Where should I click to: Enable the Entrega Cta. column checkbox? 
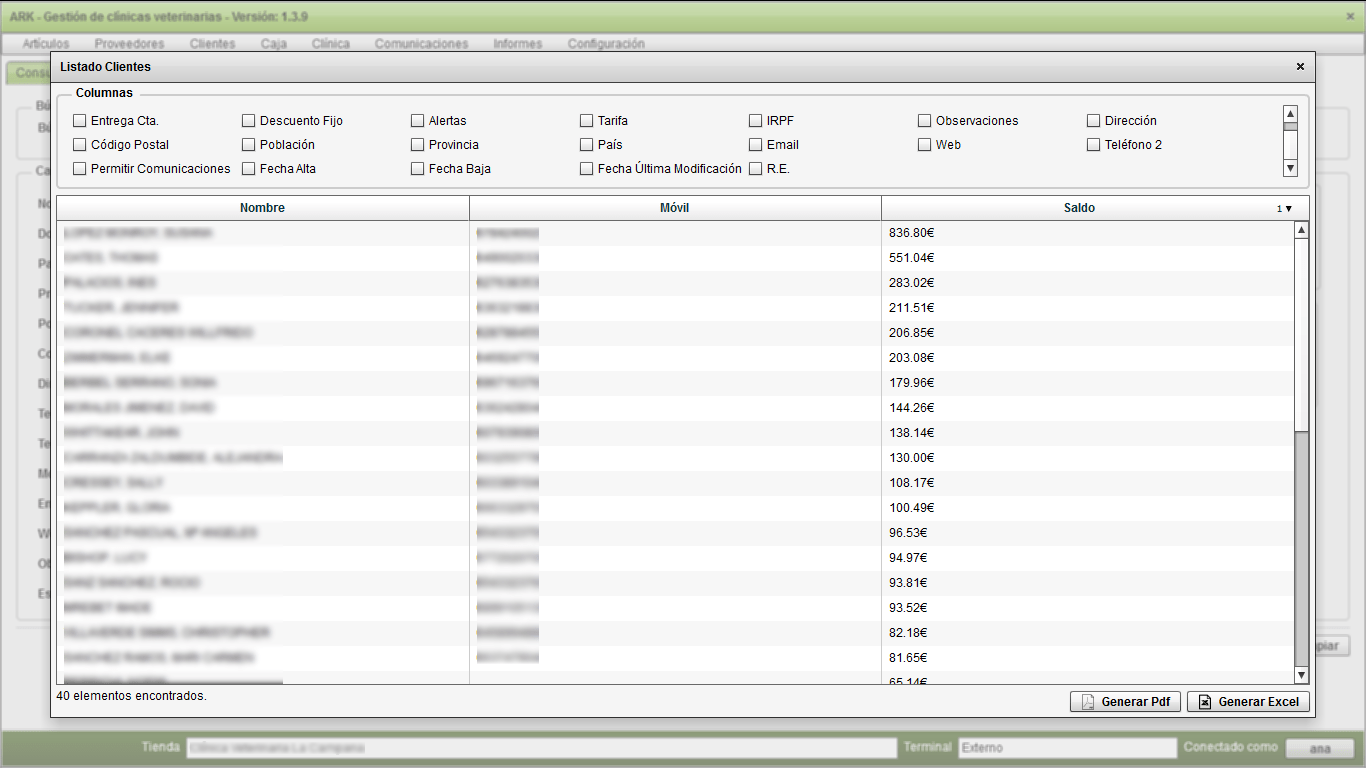coord(80,121)
